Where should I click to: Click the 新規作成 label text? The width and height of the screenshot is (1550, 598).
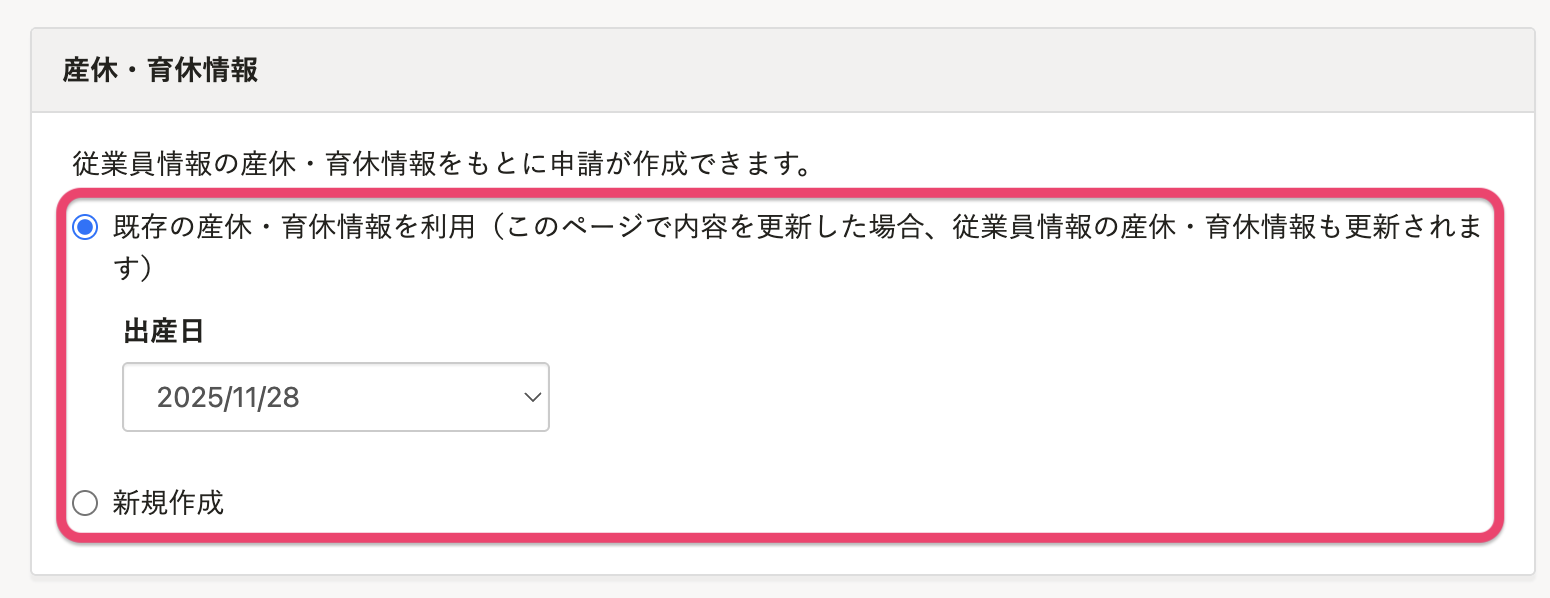coord(168,503)
